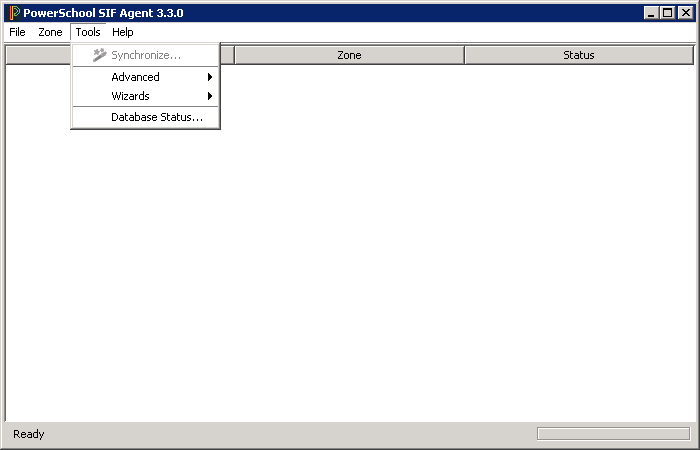This screenshot has width=700, height=450.
Task: Expand the Advanced submenu arrow
Action: (210, 77)
